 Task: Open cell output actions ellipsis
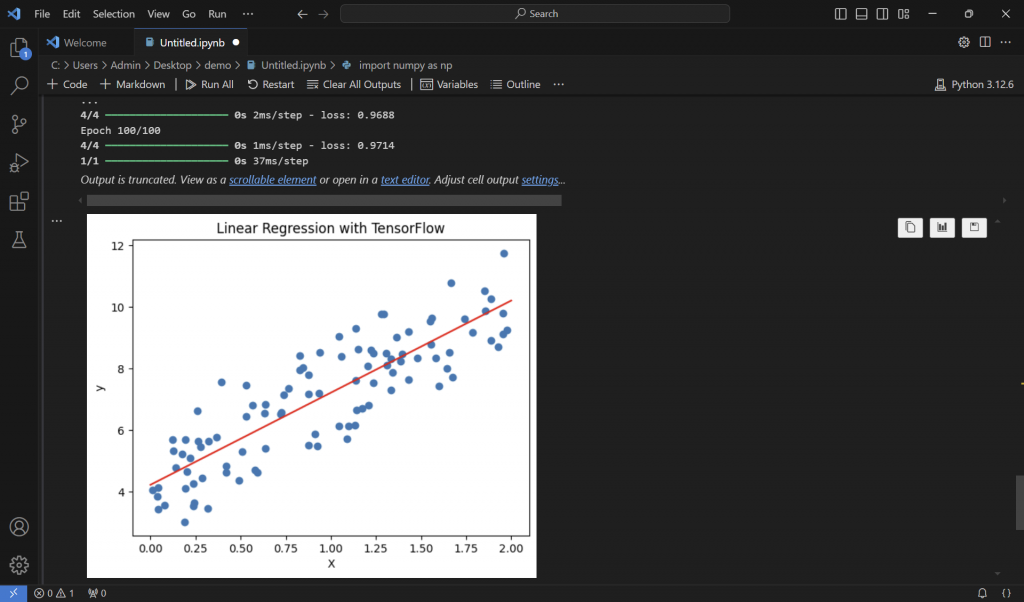[57, 221]
